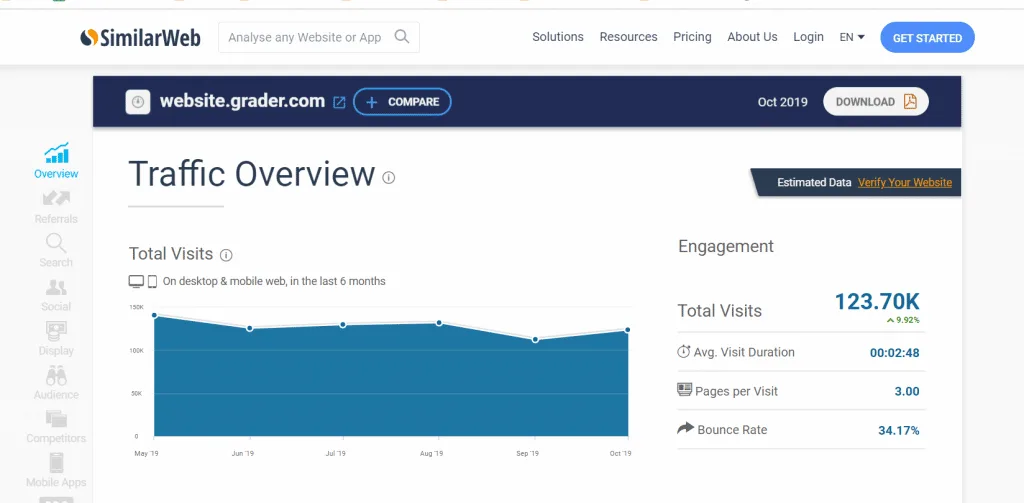Select the Social sidebar section
1024x503 pixels.
click(x=56, y=295)
